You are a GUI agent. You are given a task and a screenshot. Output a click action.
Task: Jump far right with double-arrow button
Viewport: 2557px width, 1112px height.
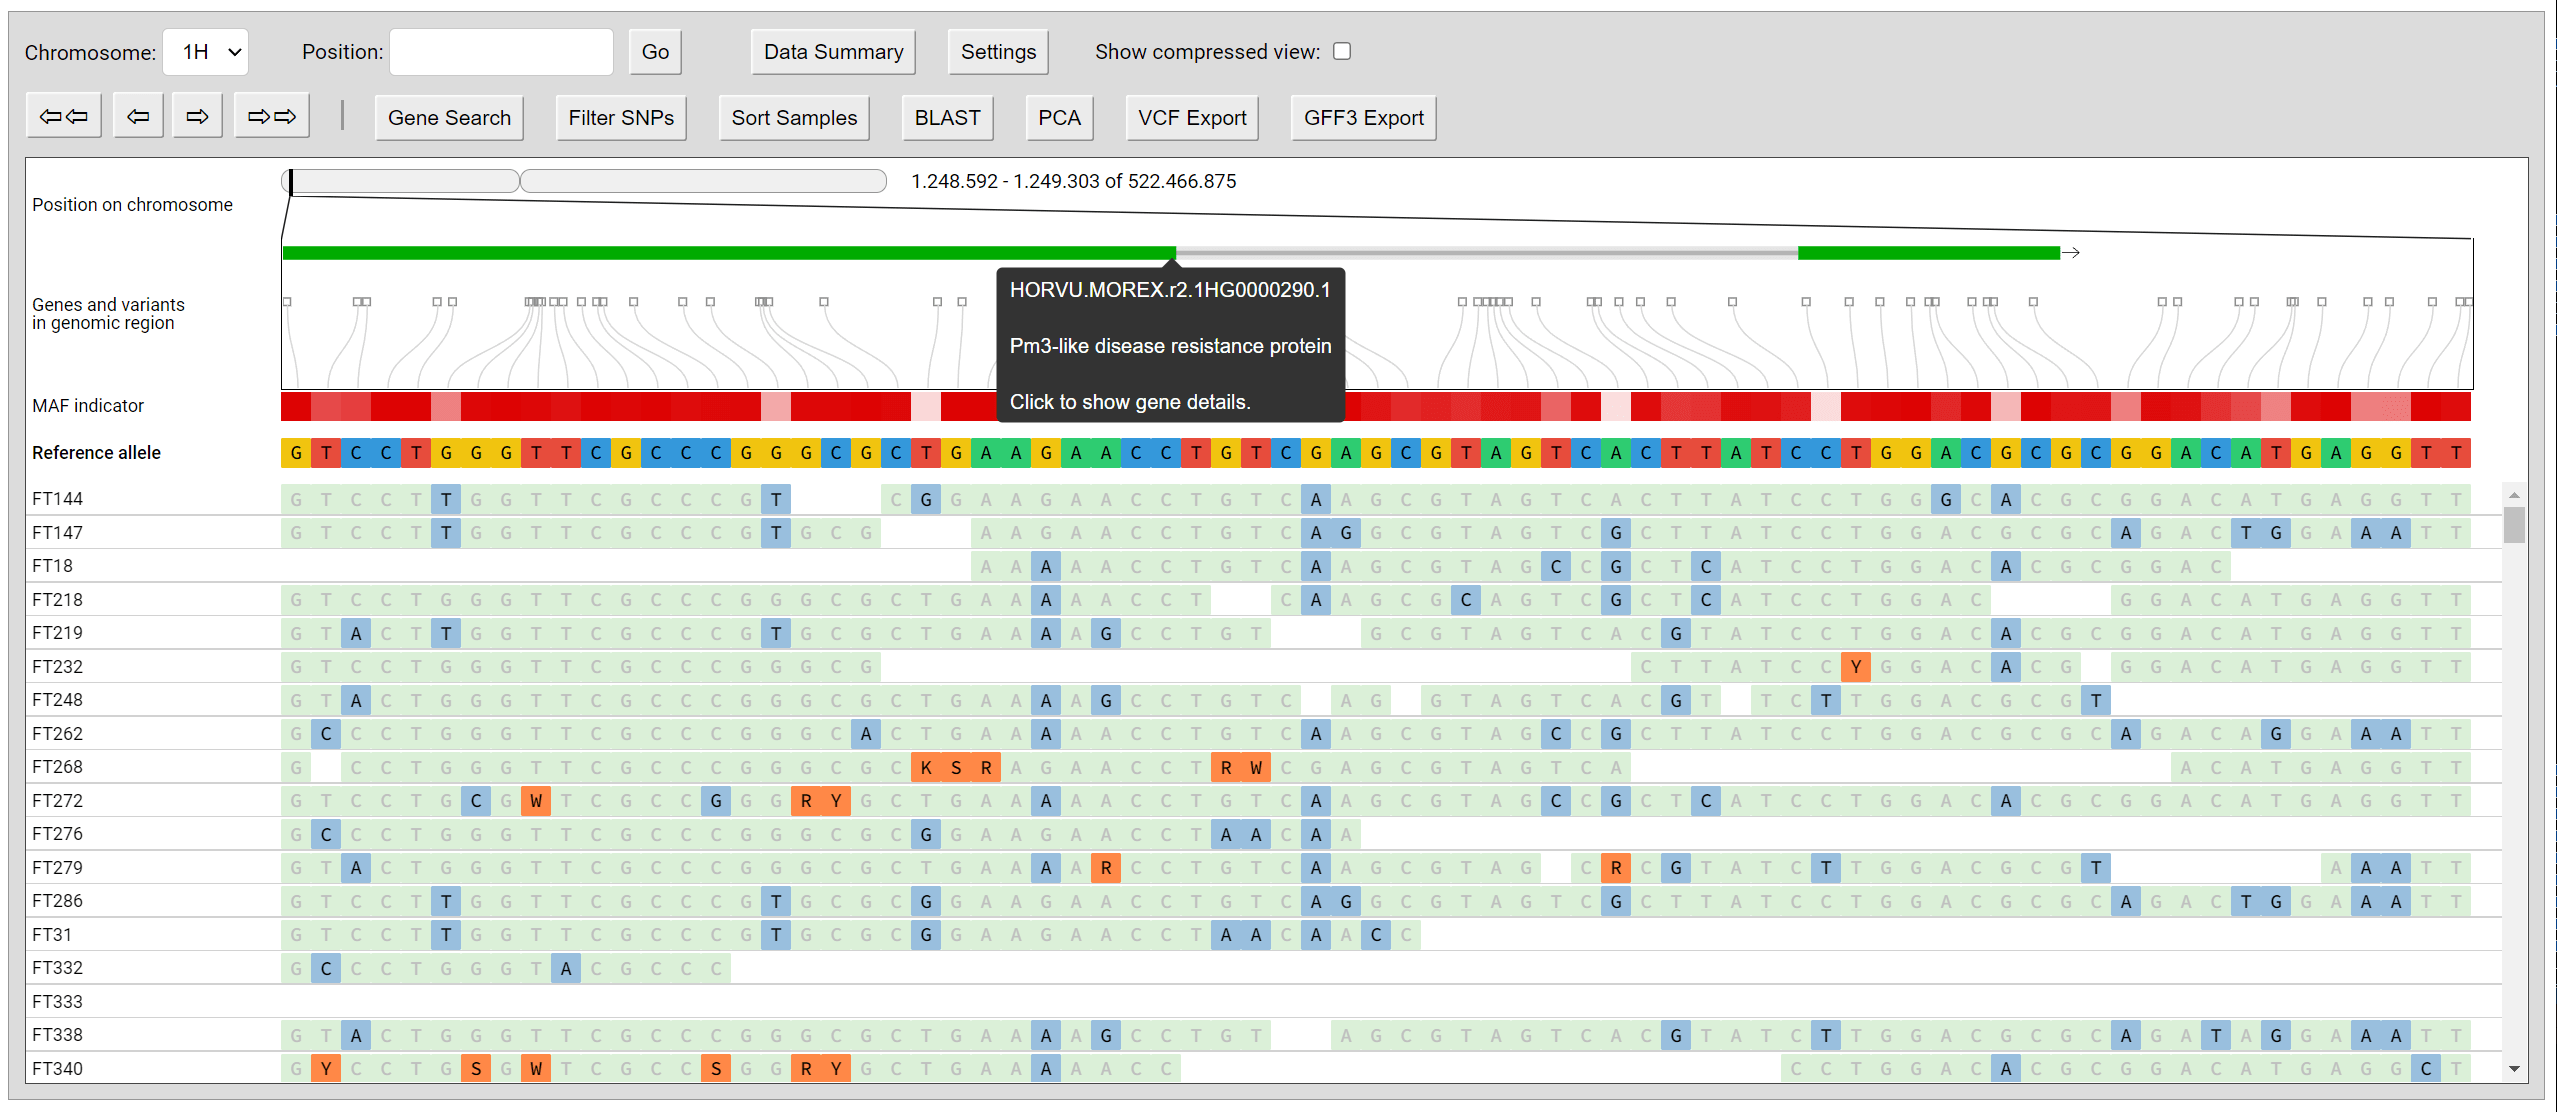pos(271,117)
